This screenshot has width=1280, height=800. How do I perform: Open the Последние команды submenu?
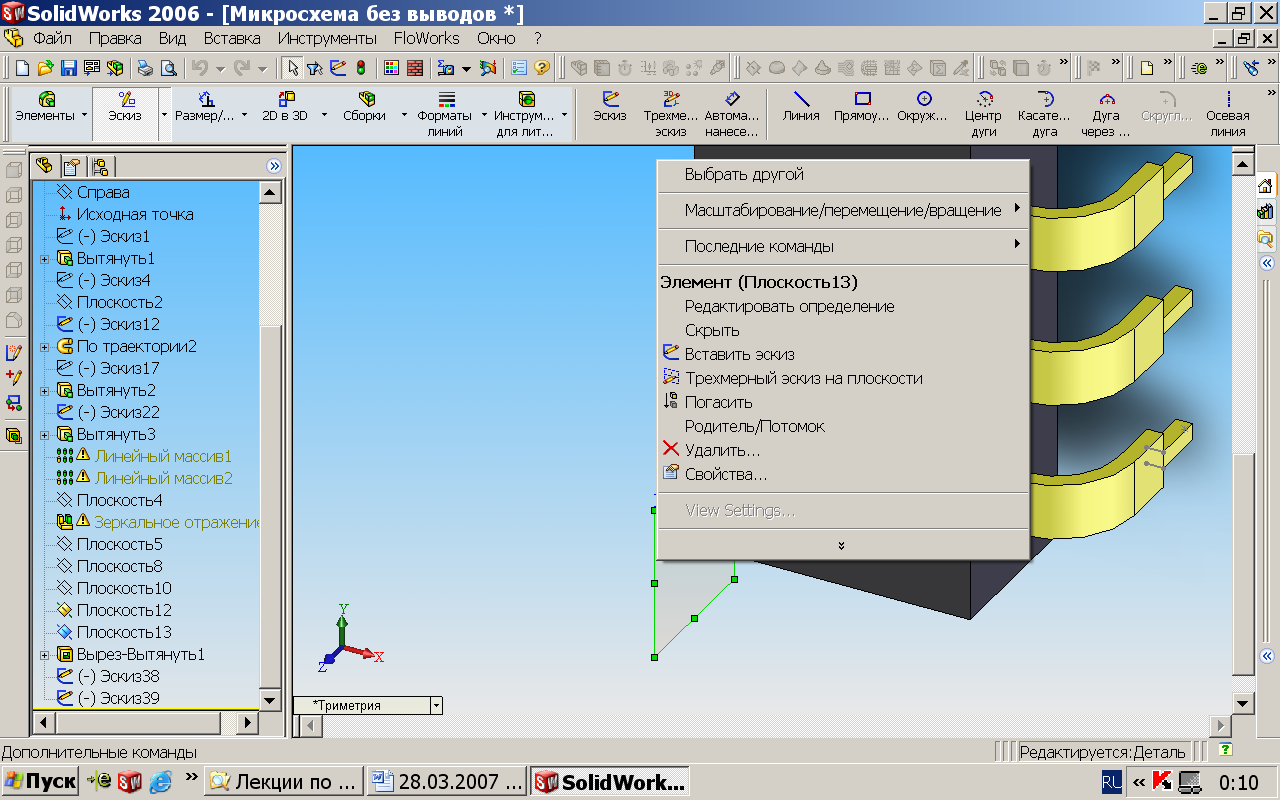point(842,246)
